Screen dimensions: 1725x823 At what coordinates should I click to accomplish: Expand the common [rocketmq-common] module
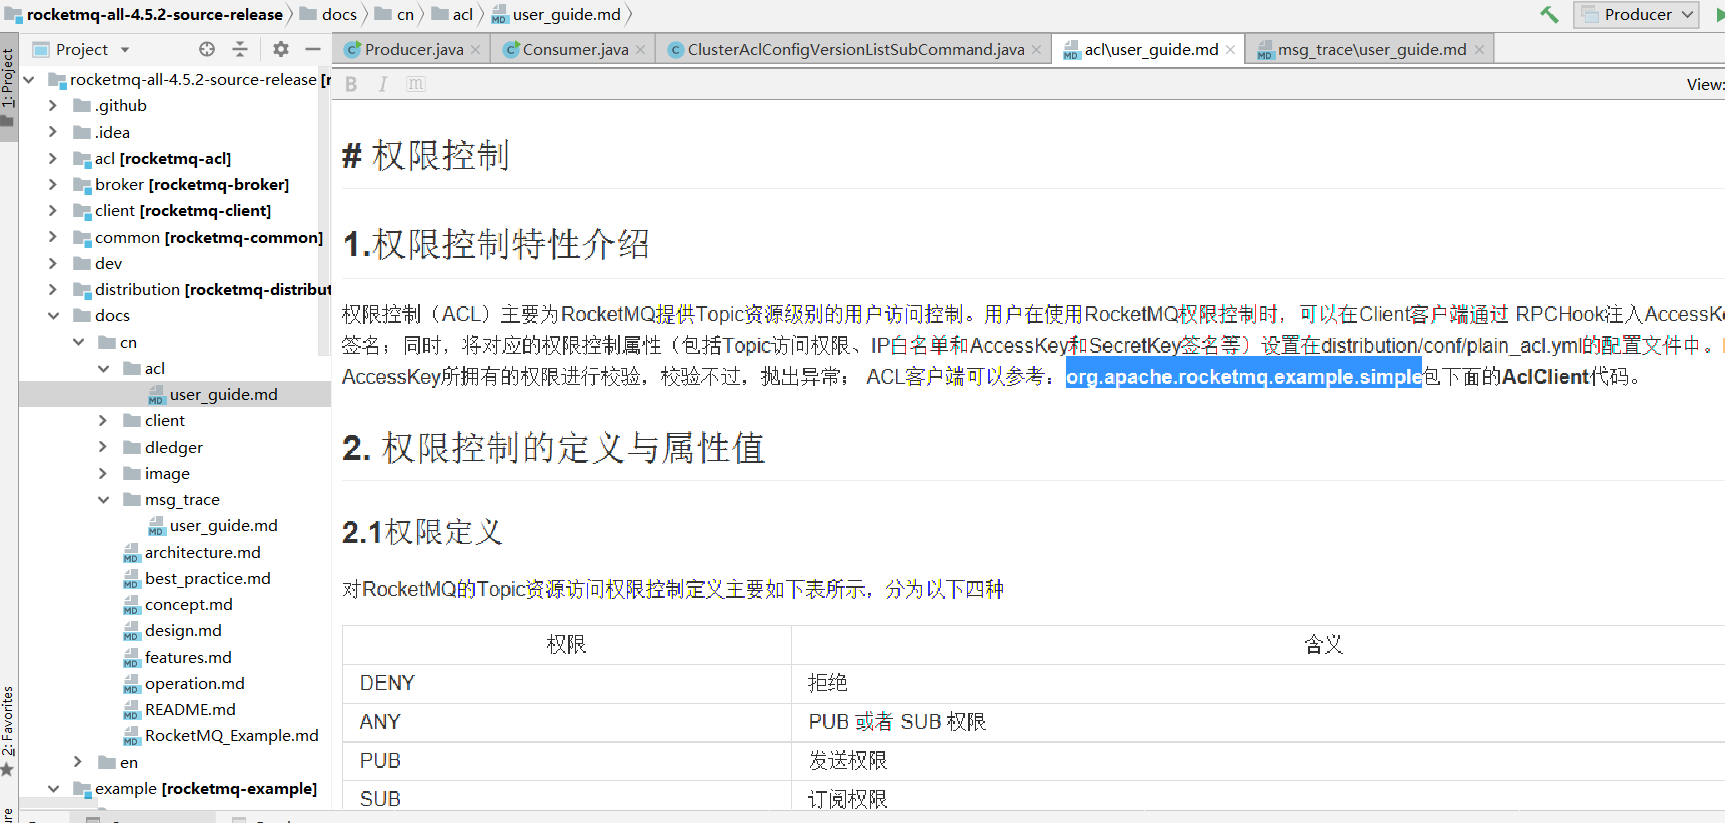pos(53,237)
